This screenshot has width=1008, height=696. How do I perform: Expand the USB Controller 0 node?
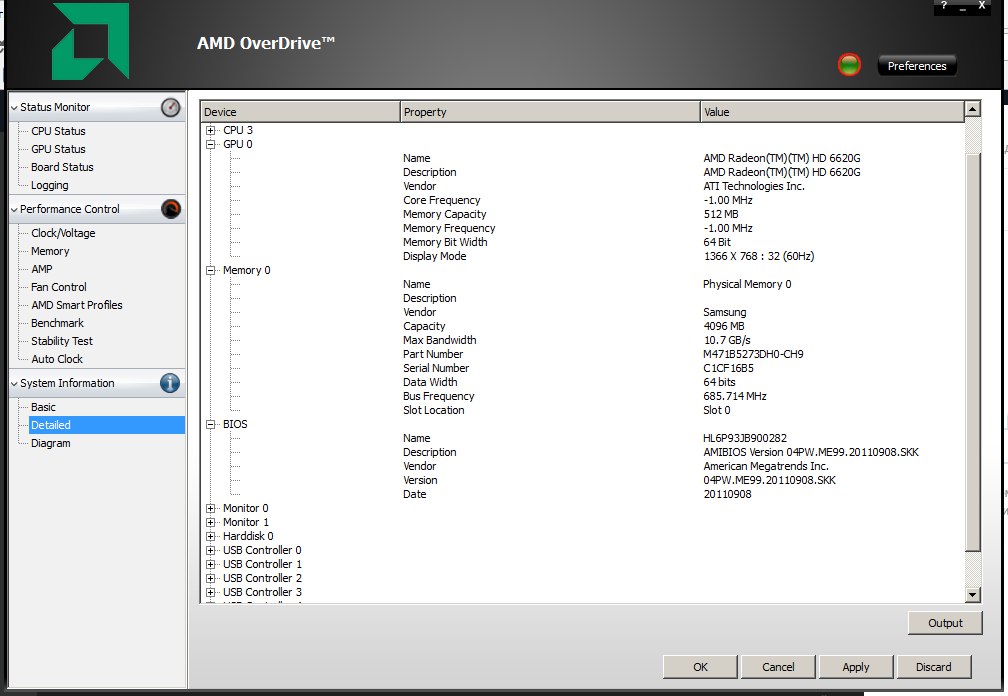[x=210, y=551]
